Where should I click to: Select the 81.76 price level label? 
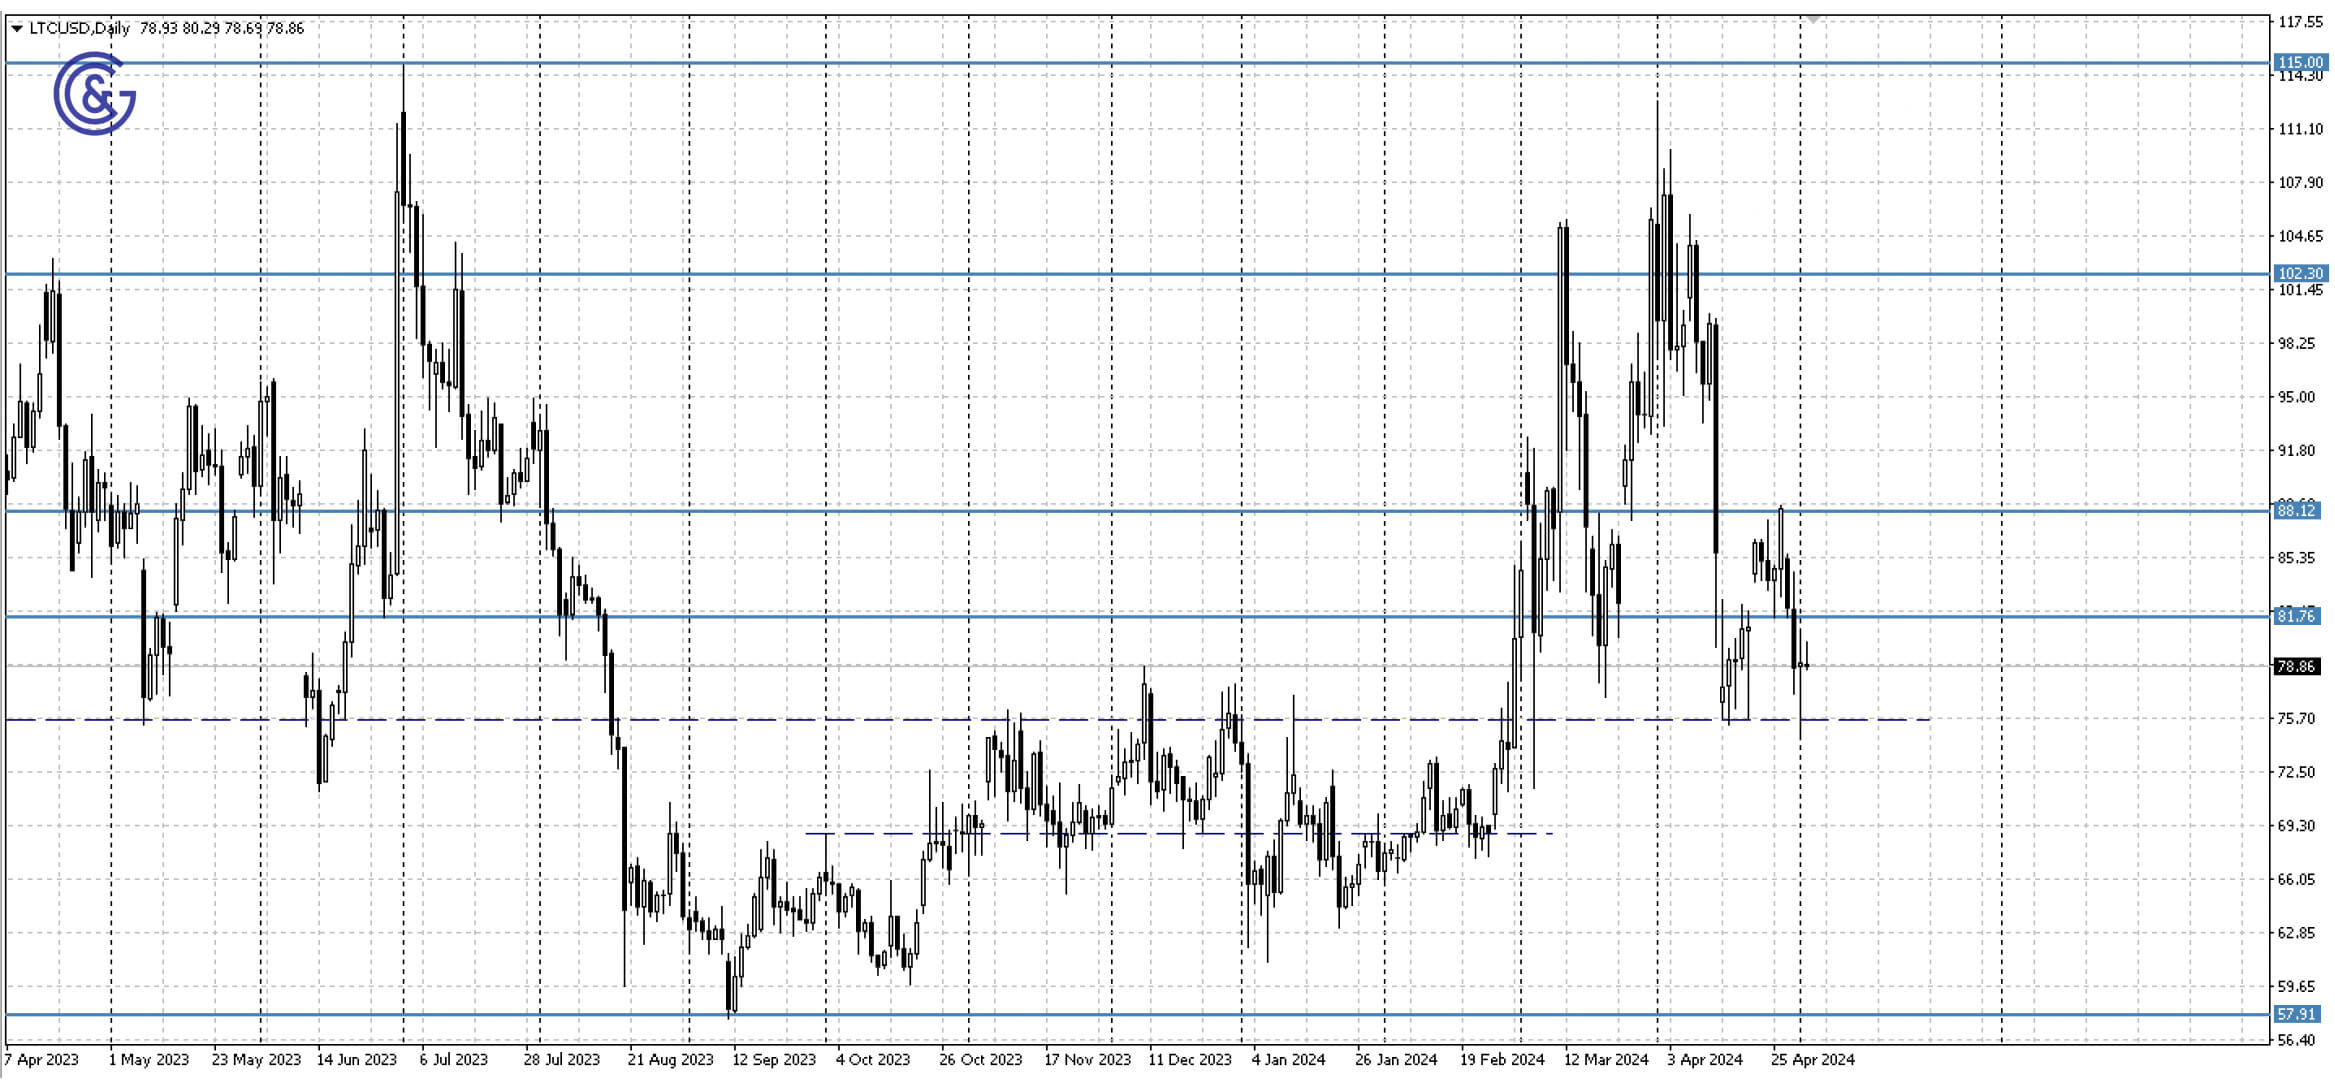click(2295, 615)
